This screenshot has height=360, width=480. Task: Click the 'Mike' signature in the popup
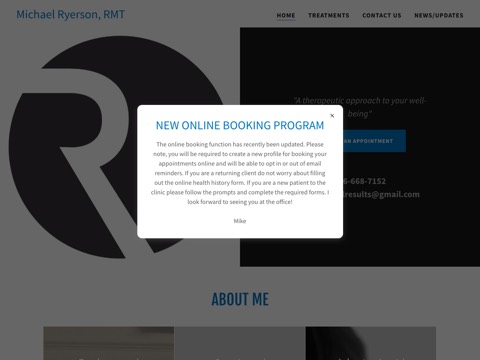(x=240, y=221)
